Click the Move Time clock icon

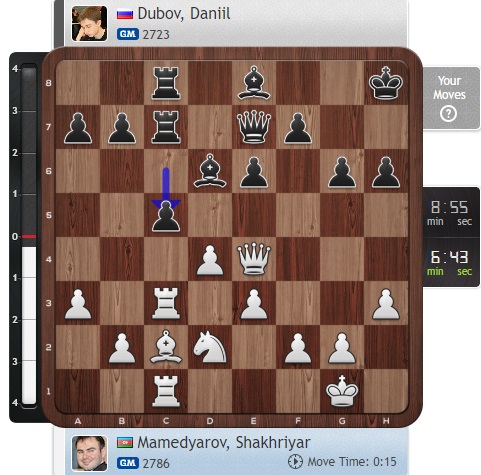pos(295,462)
